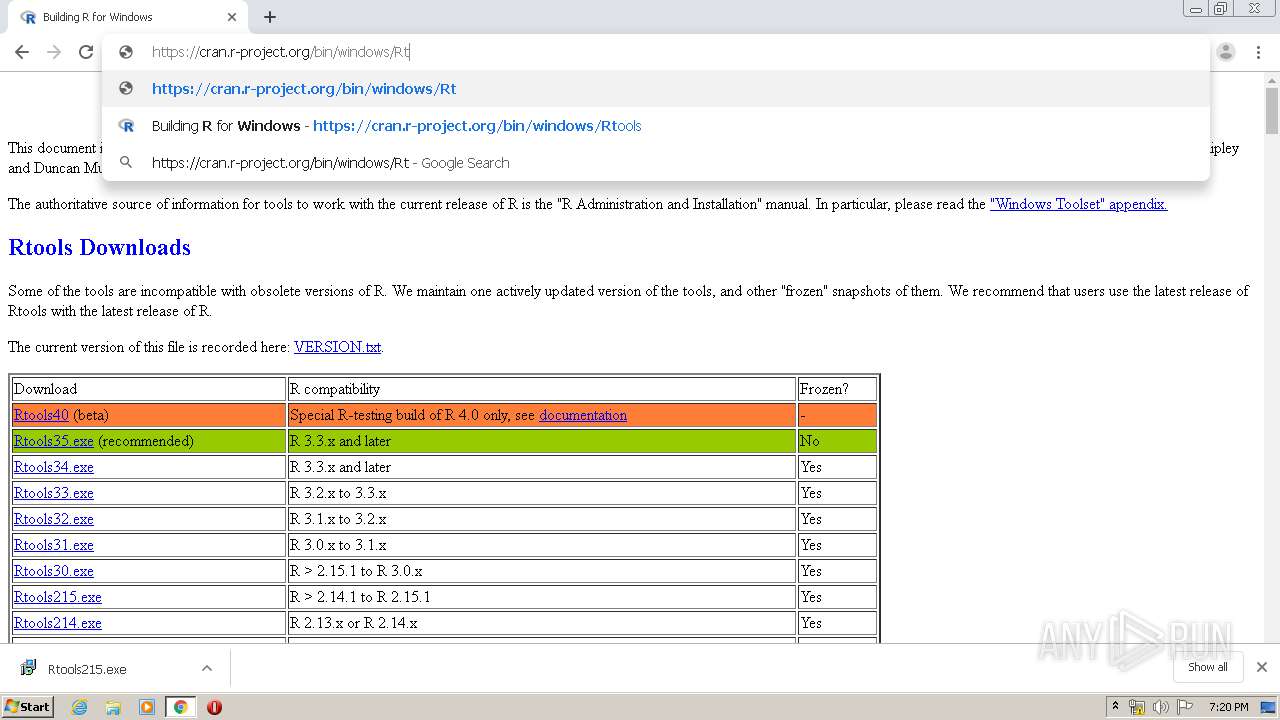Click the 'R > 2.15.1 to R 3.0.x' cell

point(542,571)
